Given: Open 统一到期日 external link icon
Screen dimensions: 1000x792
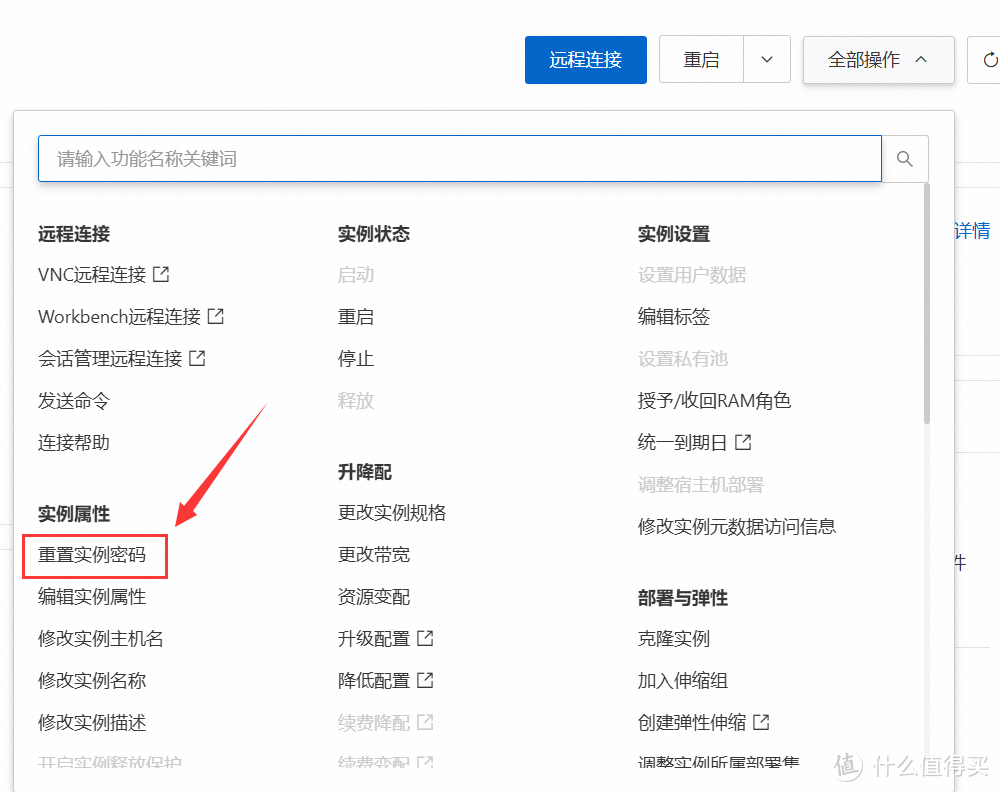Looking at the screenshot, I should point(744,441).
